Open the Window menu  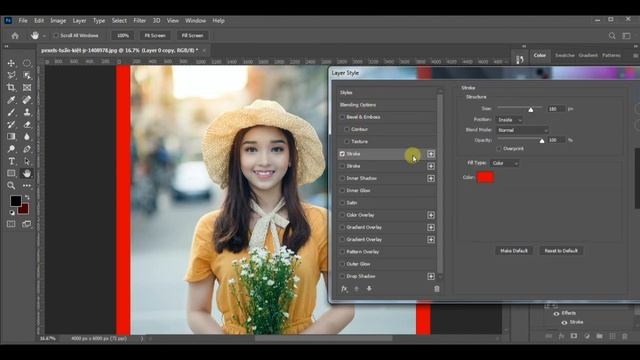(195, 20)
